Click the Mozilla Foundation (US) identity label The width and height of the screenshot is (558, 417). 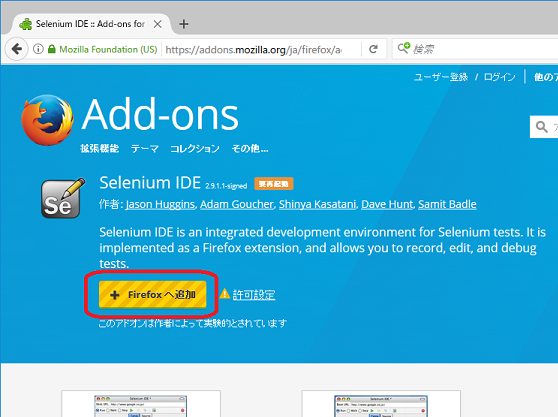pyautogui.click(x=108, y=49)
